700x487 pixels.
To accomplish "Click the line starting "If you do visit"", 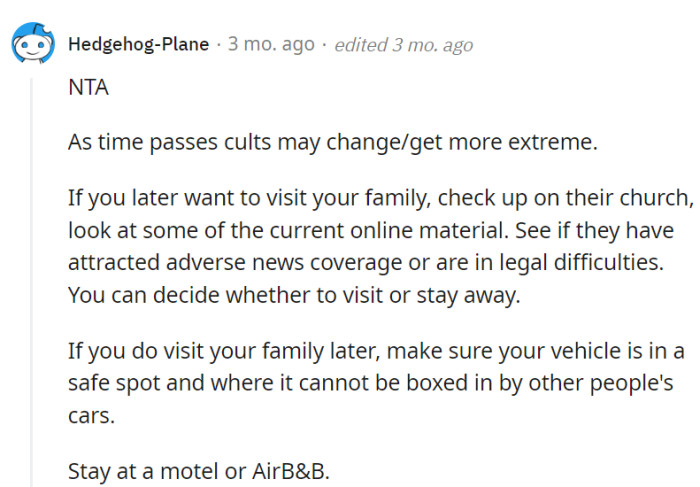I will point(375,351).
